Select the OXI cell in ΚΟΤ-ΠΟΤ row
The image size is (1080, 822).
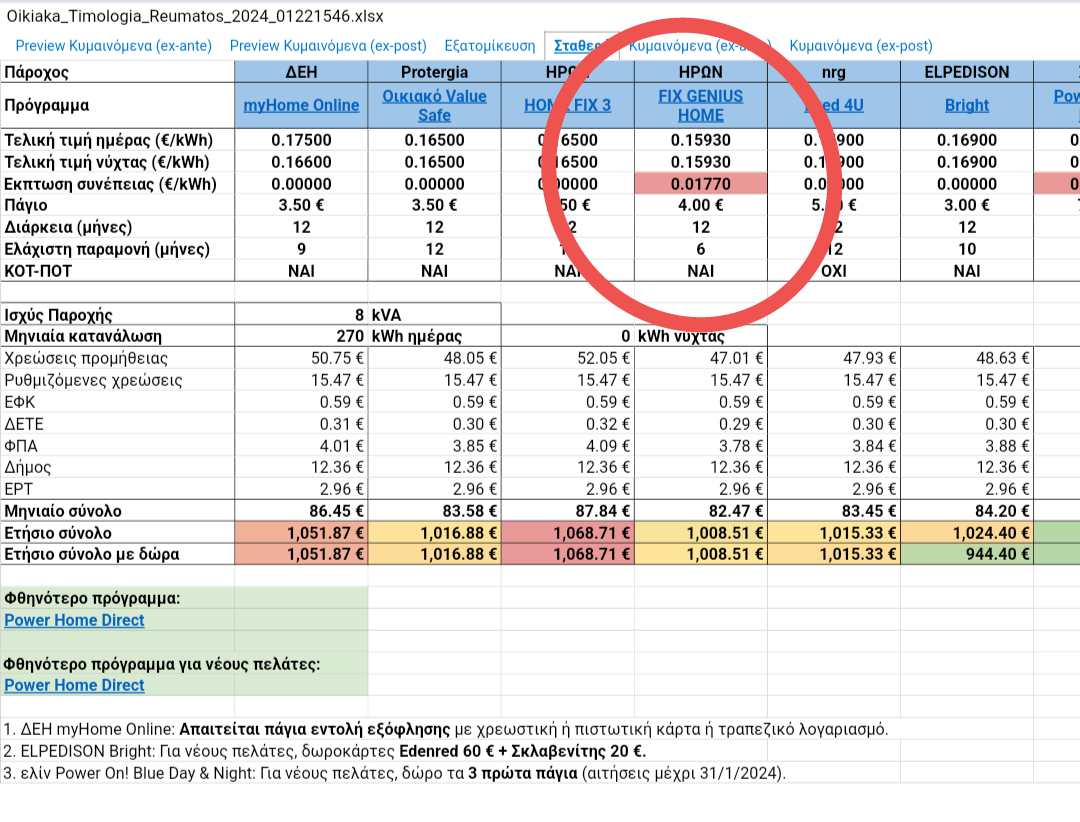click(x=834, y=271)
